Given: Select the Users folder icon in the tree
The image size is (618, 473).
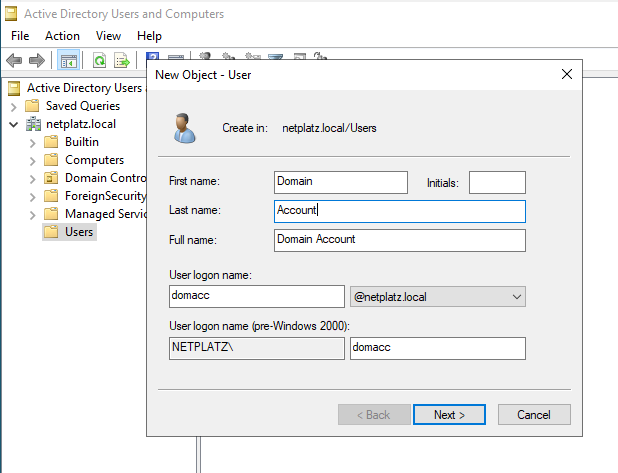Looking at the screenshot, I should point(51,232).
